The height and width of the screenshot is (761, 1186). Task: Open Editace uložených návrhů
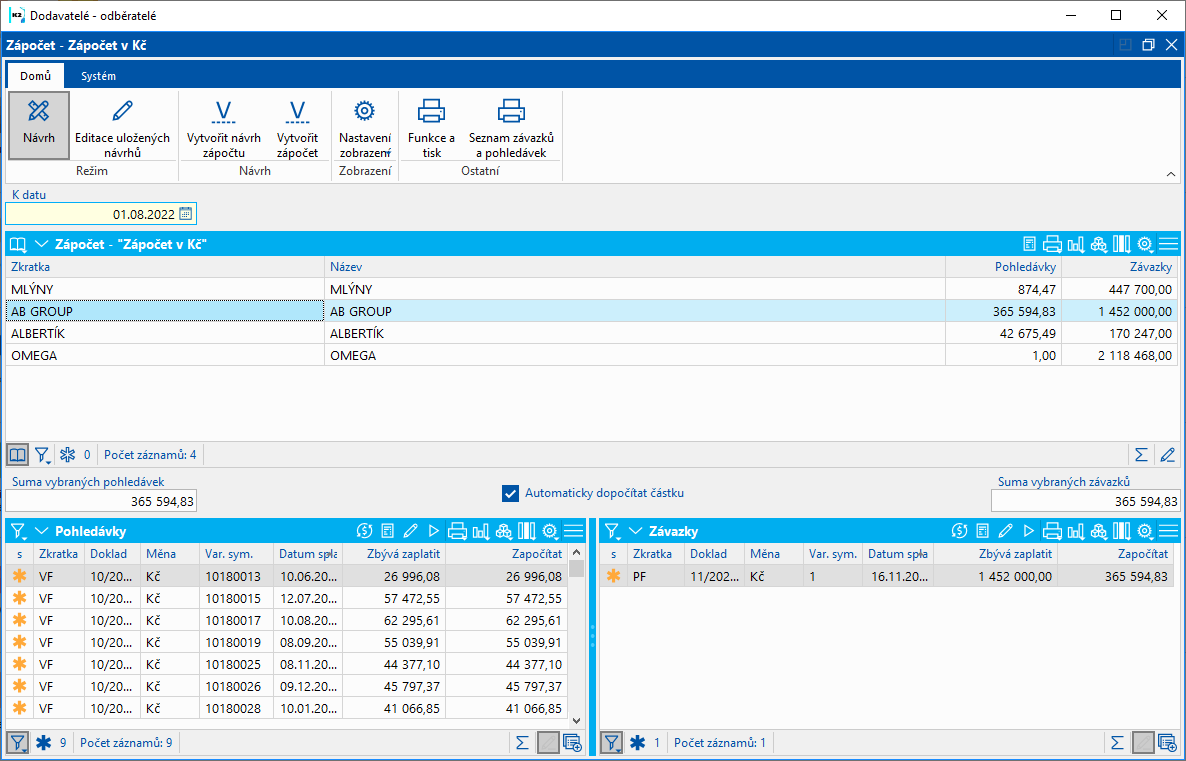point(122,124)
